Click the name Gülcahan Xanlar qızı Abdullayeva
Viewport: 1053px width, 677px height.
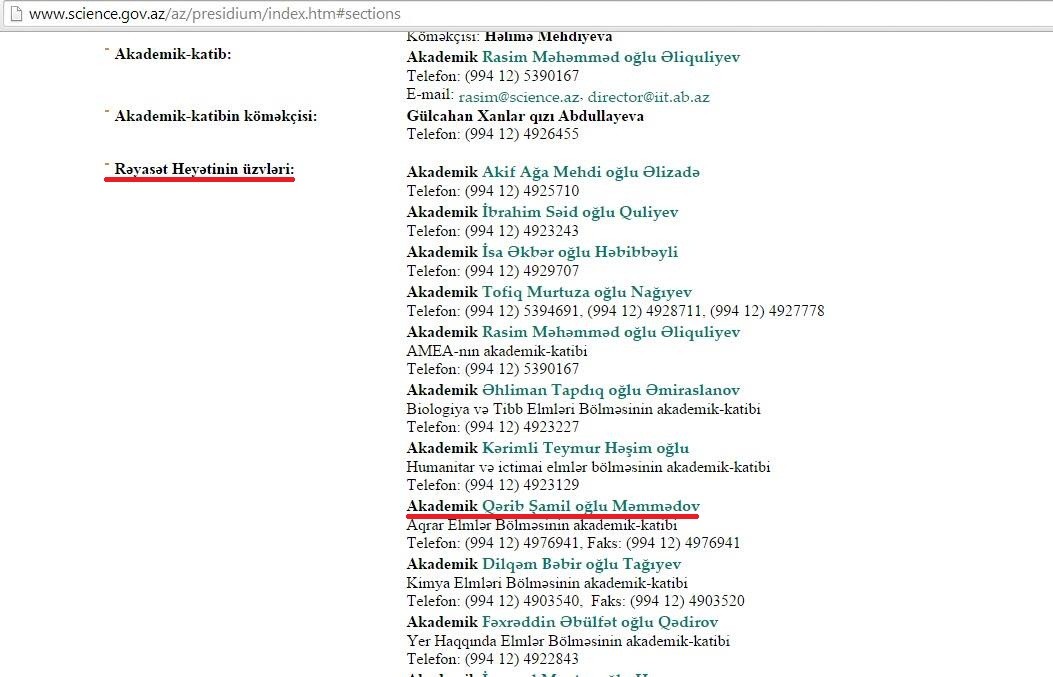point(525,116)
